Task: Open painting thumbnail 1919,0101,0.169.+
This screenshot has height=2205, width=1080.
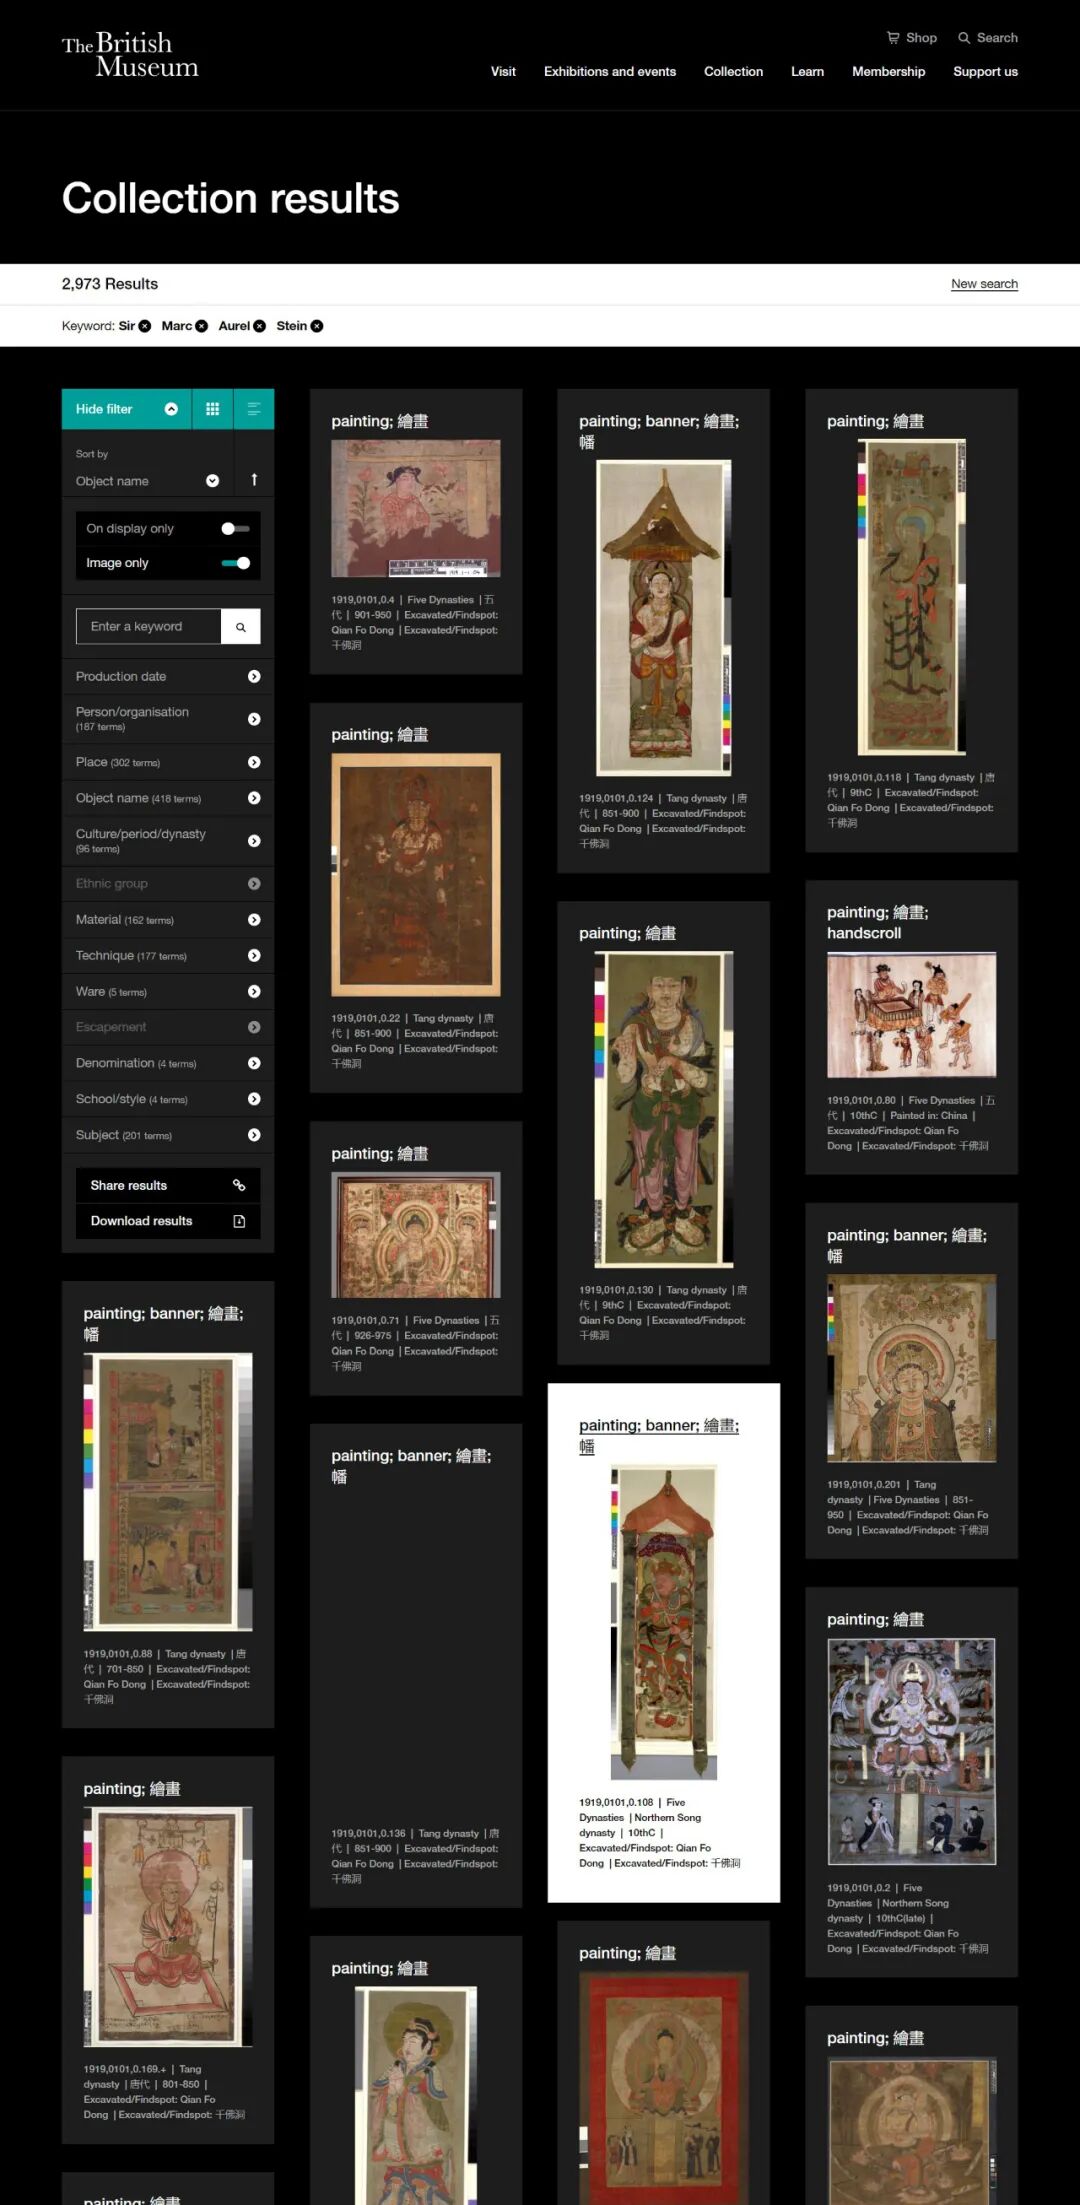Action: pos(168,1927)
